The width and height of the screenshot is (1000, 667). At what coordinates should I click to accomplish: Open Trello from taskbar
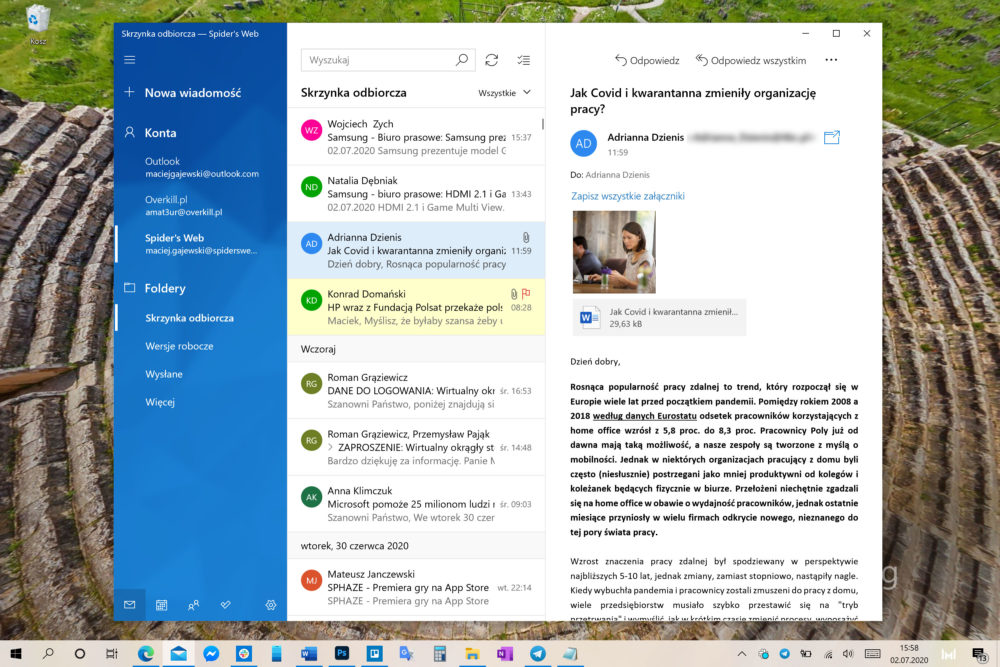pyautogui.click(x=374, y=654)
